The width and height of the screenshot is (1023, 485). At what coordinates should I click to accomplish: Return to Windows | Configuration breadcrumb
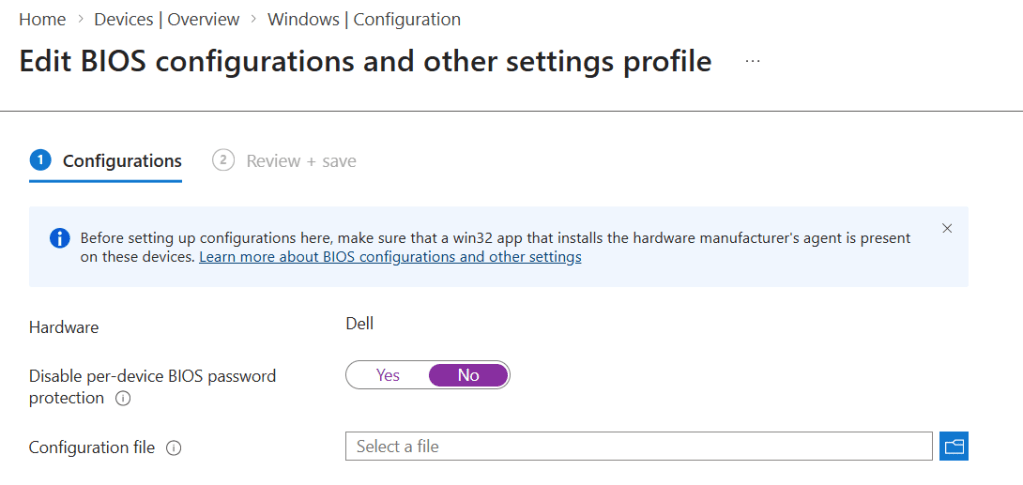(x=364, y=20)
